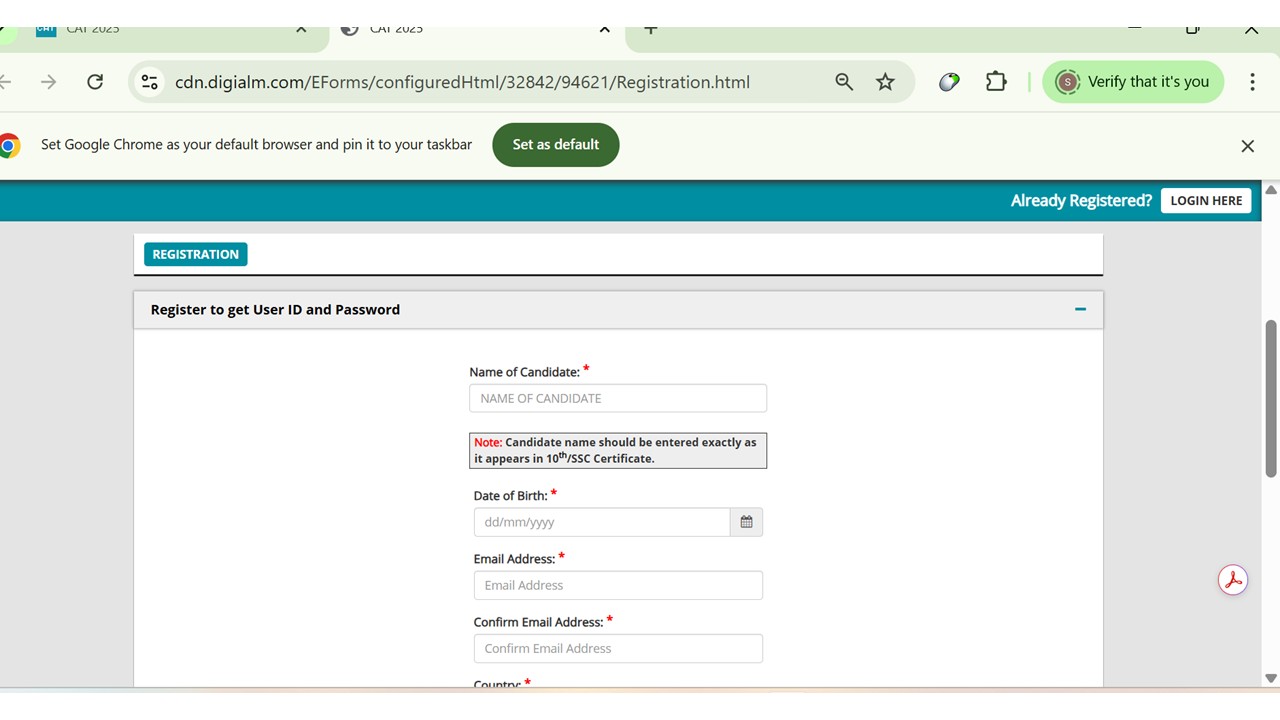Viewport: 1280px width, 720px height.
Task: Click the forward navigation arrow
Action: pyautogui.click(x=48, y=82)
